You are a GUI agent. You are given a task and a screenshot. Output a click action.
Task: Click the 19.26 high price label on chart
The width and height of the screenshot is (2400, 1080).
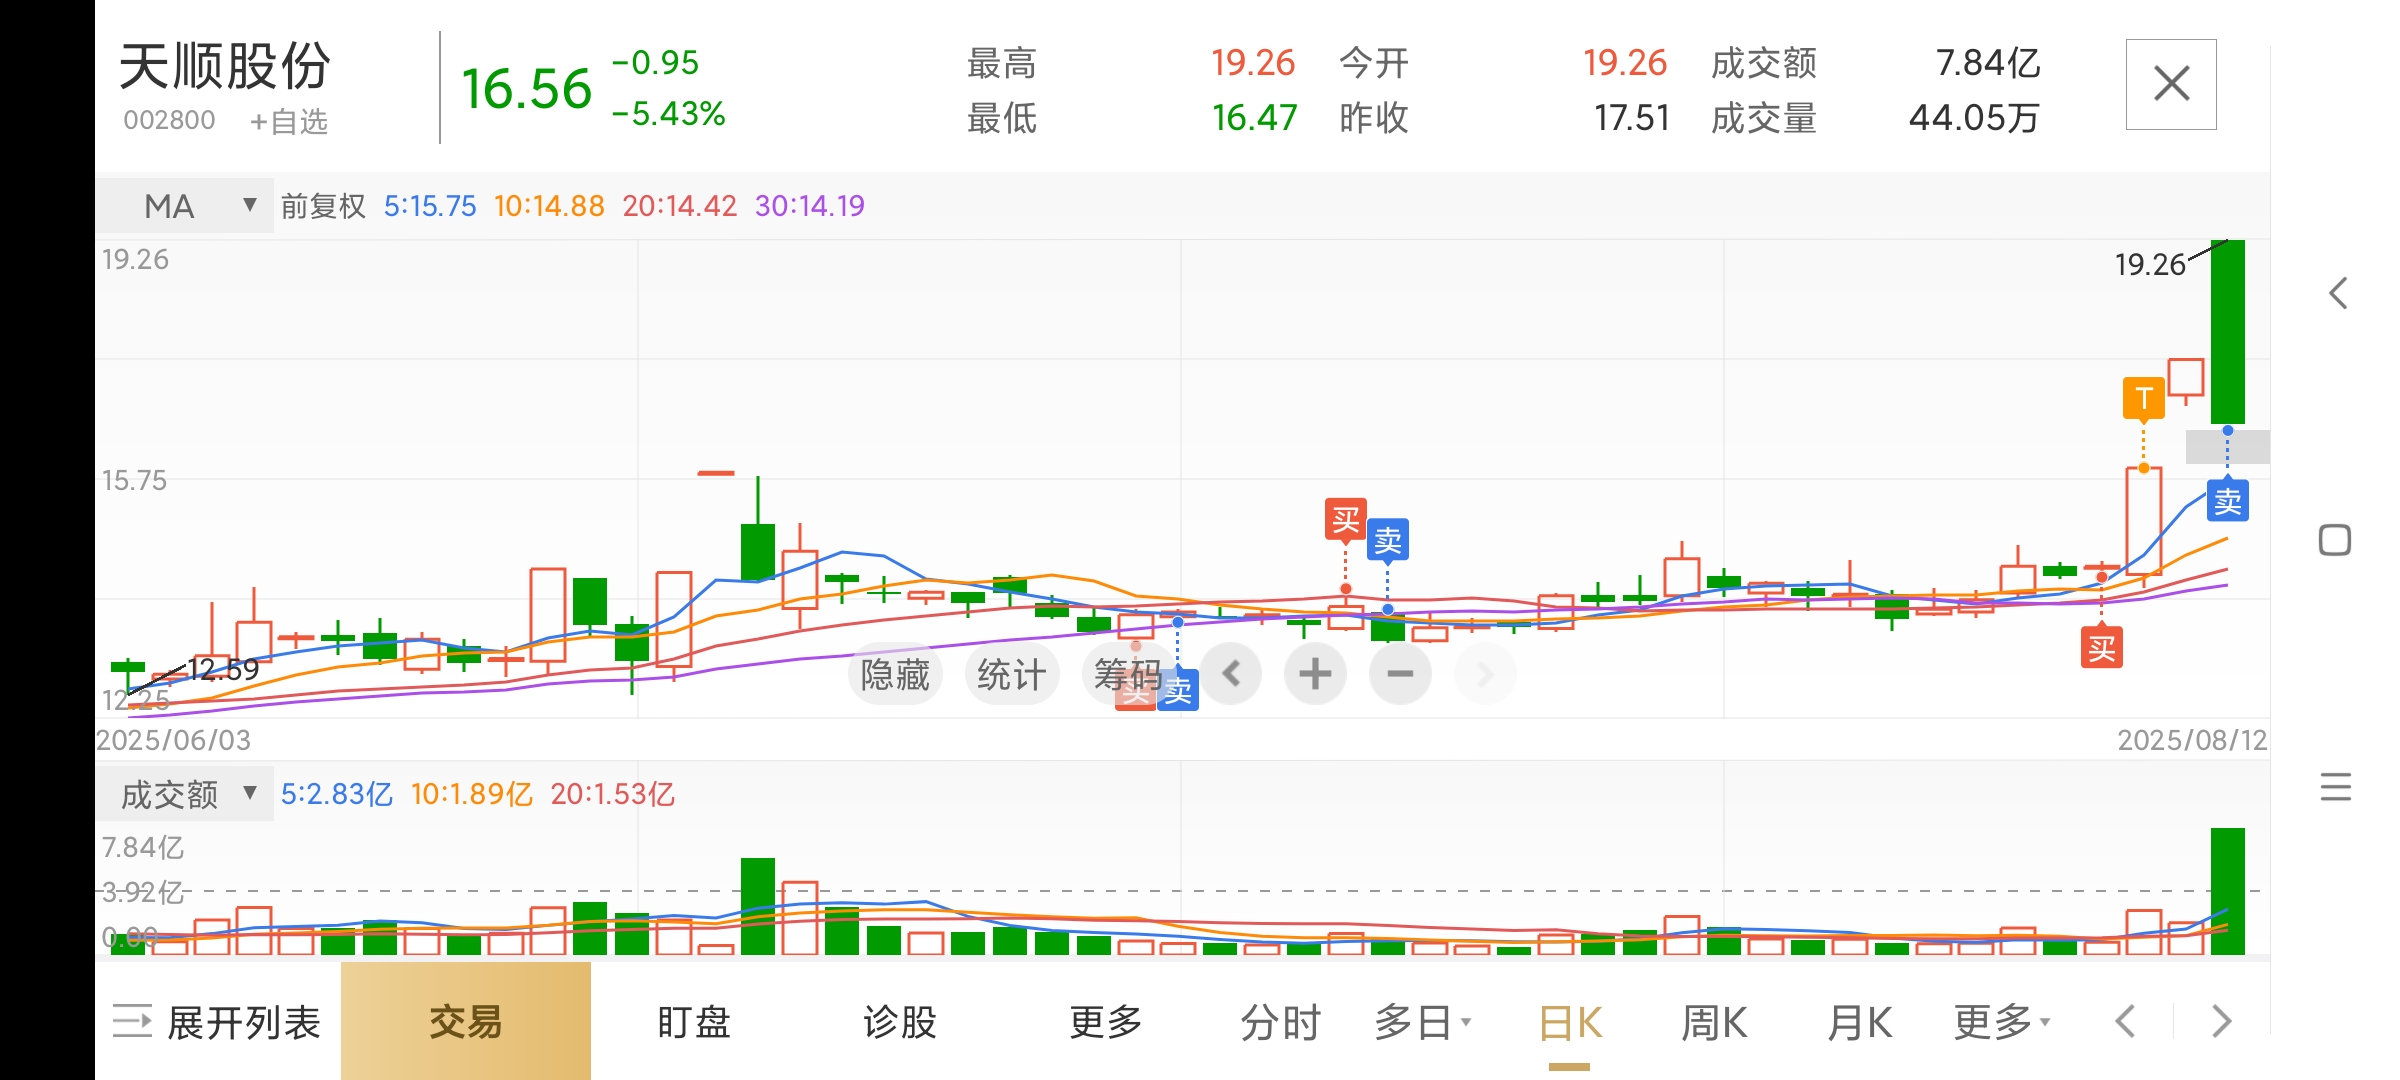(2150, 265)
